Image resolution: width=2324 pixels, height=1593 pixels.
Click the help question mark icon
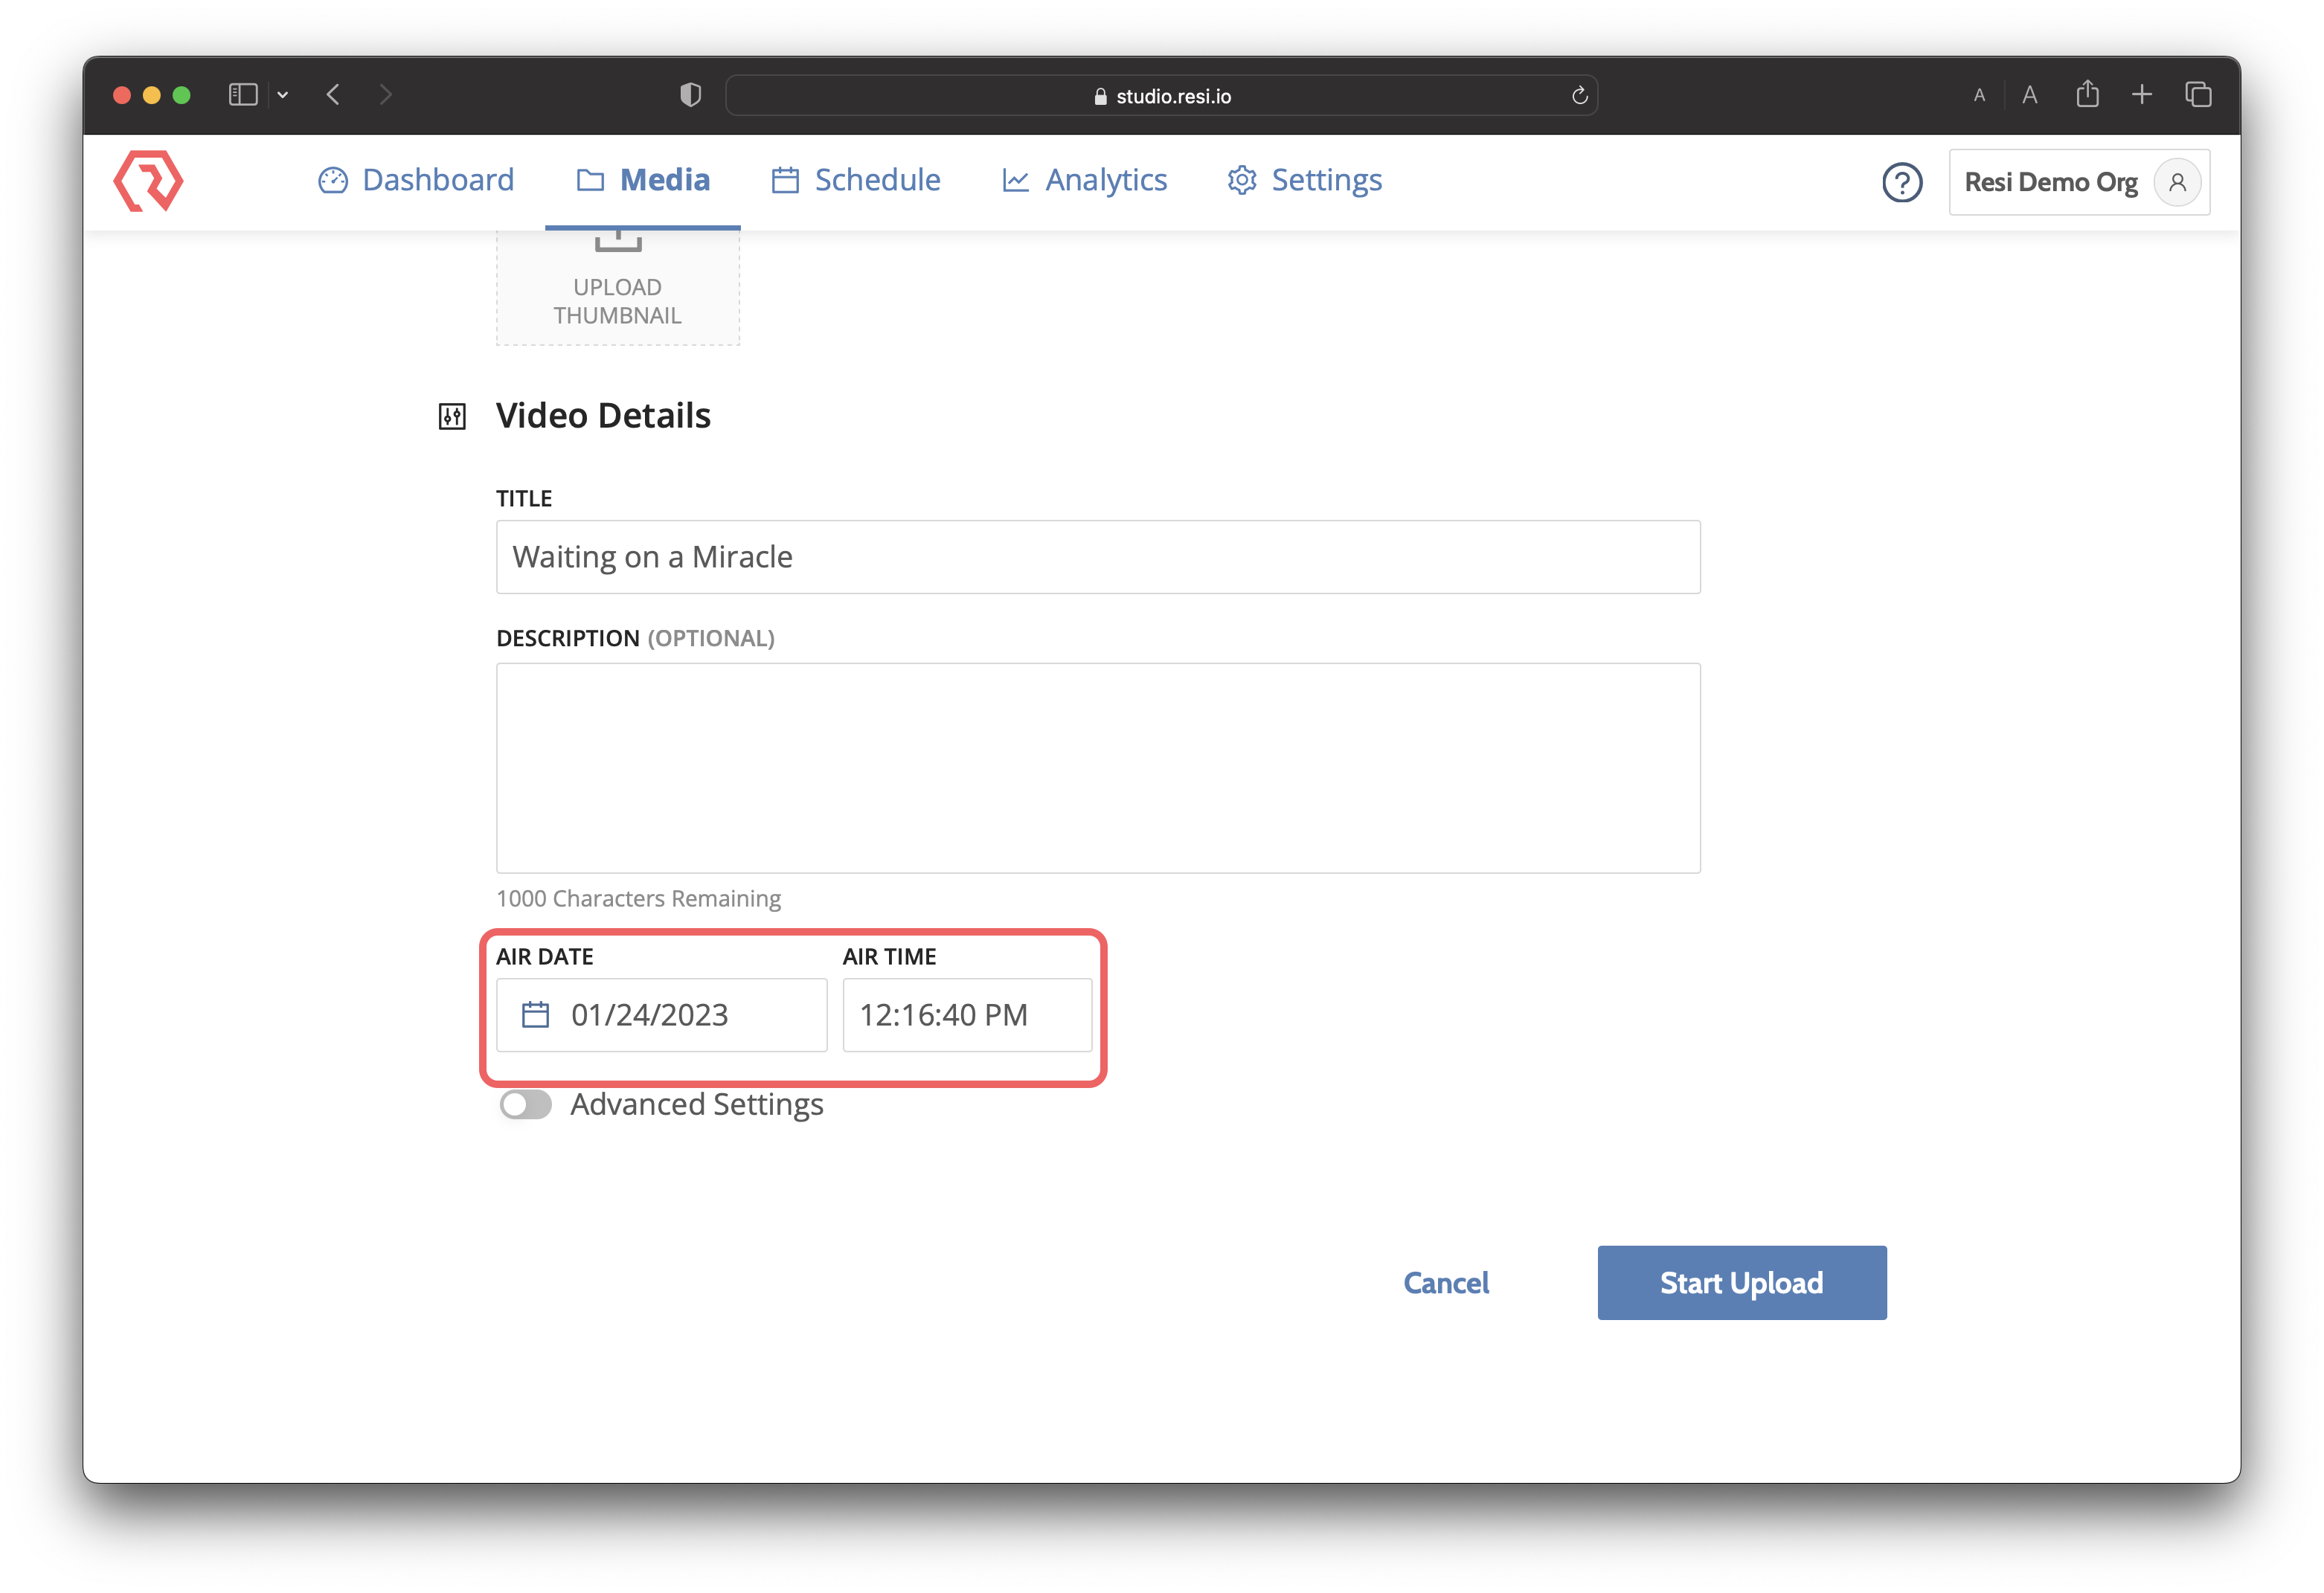coord(1902,182)
